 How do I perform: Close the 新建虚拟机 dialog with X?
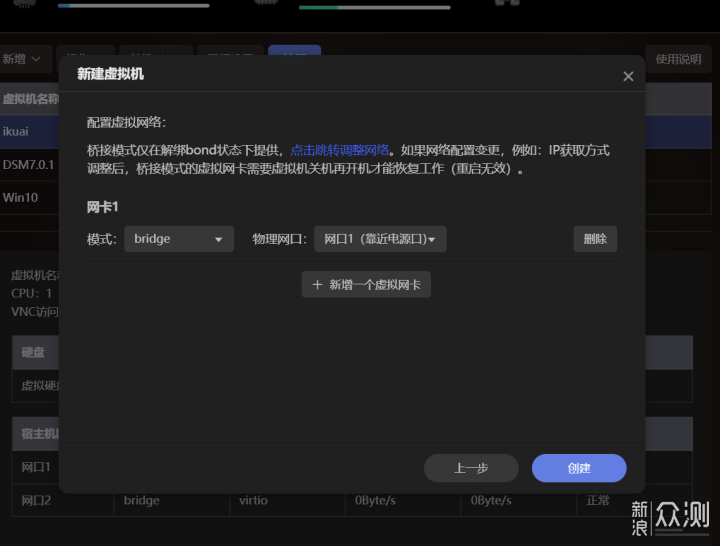[x=628, y=76]
